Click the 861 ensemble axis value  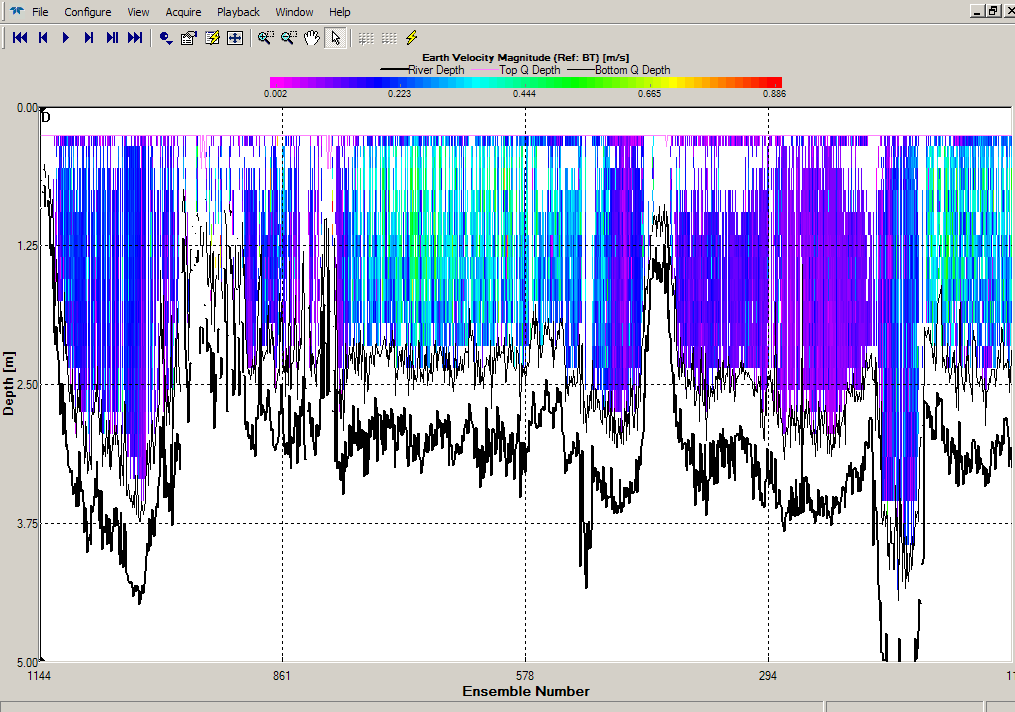click(x=282, y=676)
